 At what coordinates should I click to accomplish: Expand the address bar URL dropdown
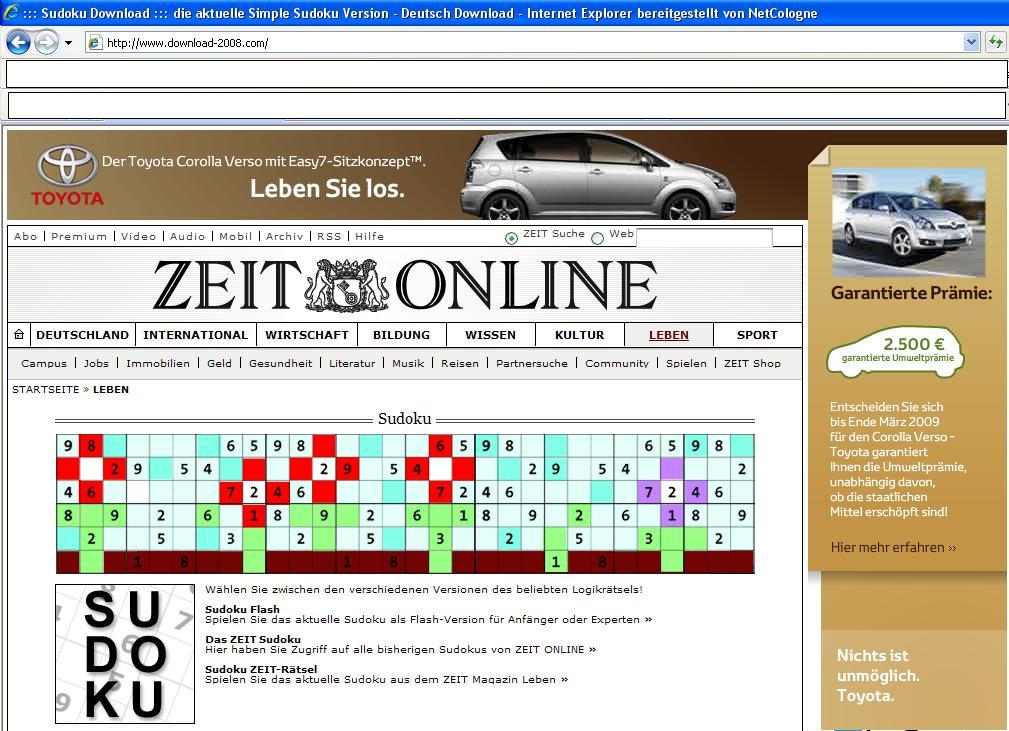point(970,42)
